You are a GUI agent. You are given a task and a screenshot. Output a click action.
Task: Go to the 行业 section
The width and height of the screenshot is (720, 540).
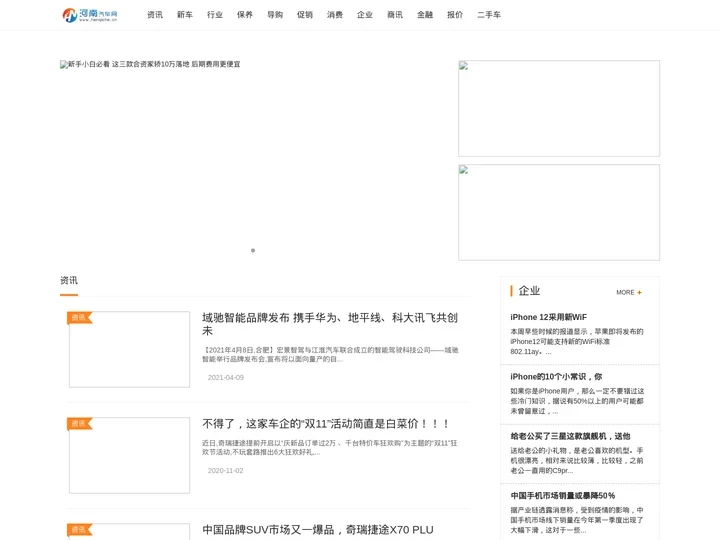[215, 15]
